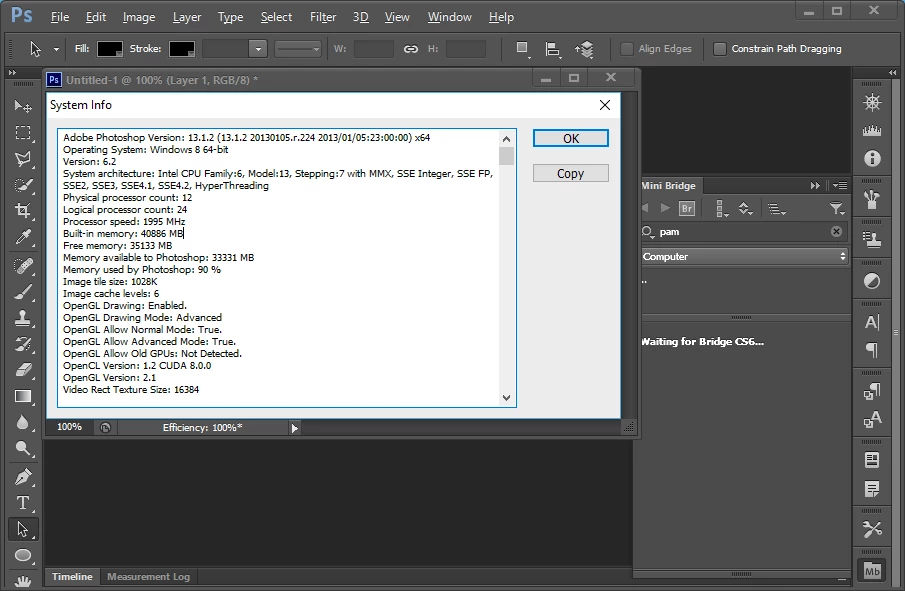
Task: Open the Computer location dropdown
Action: click(745, 256)
